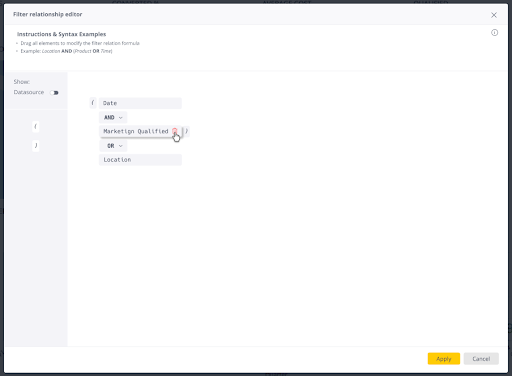
Task: Select the Date filter block
Action: [140, 103]
